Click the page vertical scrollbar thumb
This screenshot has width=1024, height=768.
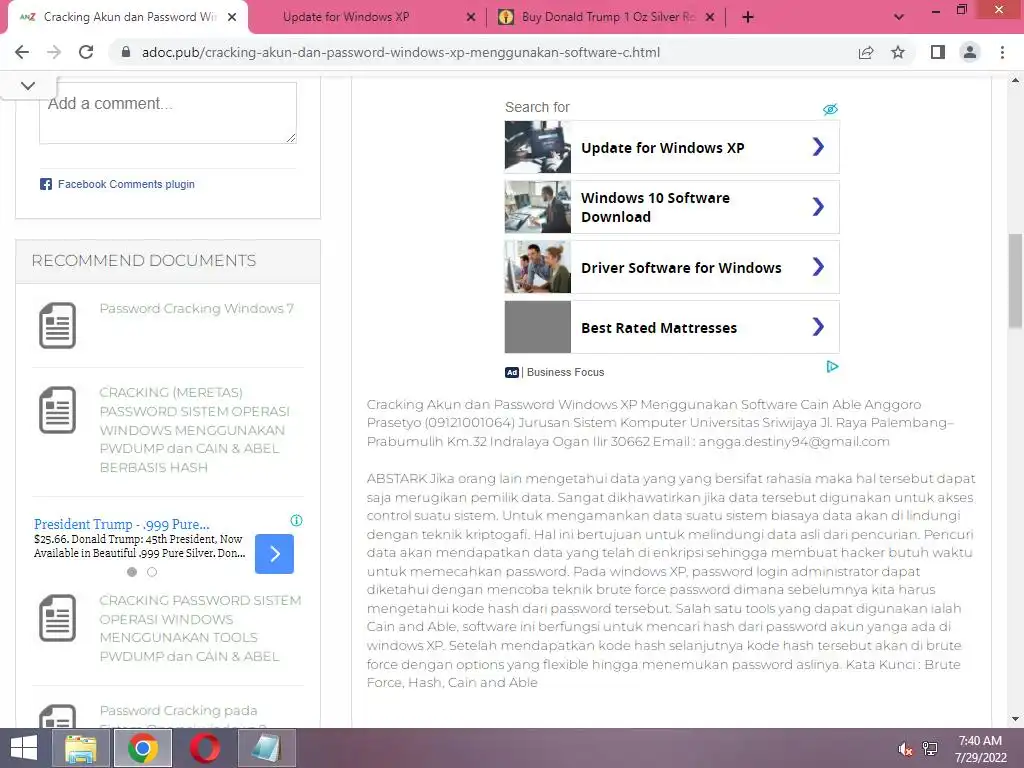1015,281
